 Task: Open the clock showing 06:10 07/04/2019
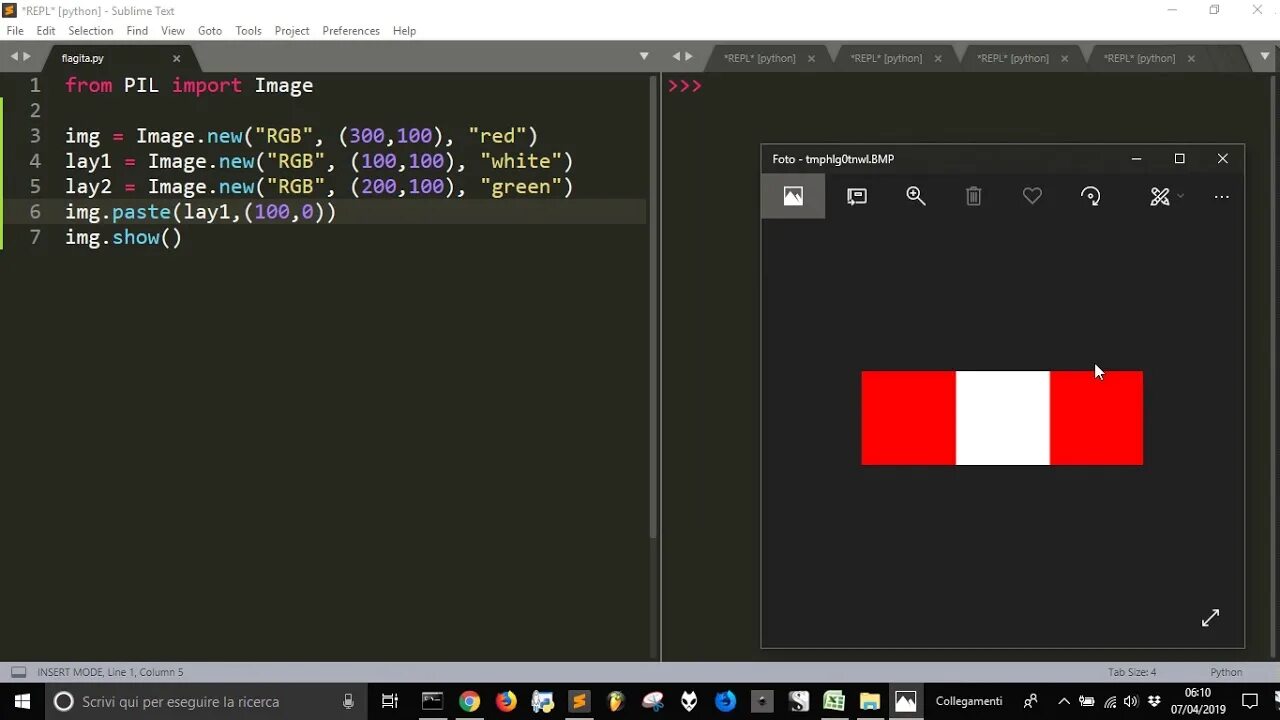(x=1197, y=701)
